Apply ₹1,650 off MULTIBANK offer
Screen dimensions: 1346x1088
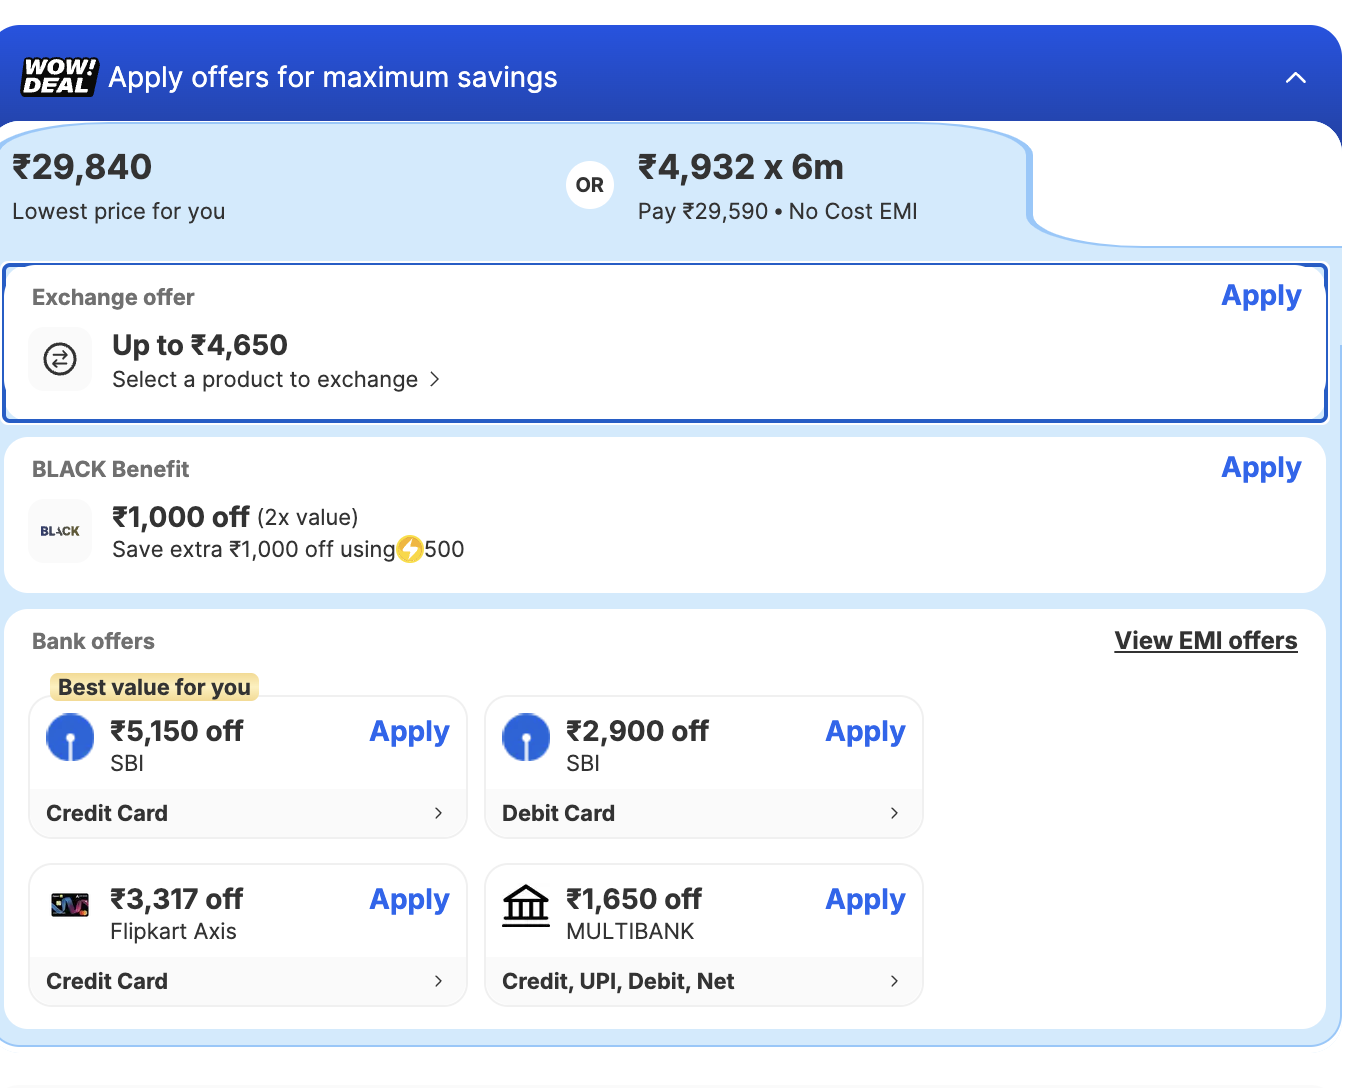[865, 900]
